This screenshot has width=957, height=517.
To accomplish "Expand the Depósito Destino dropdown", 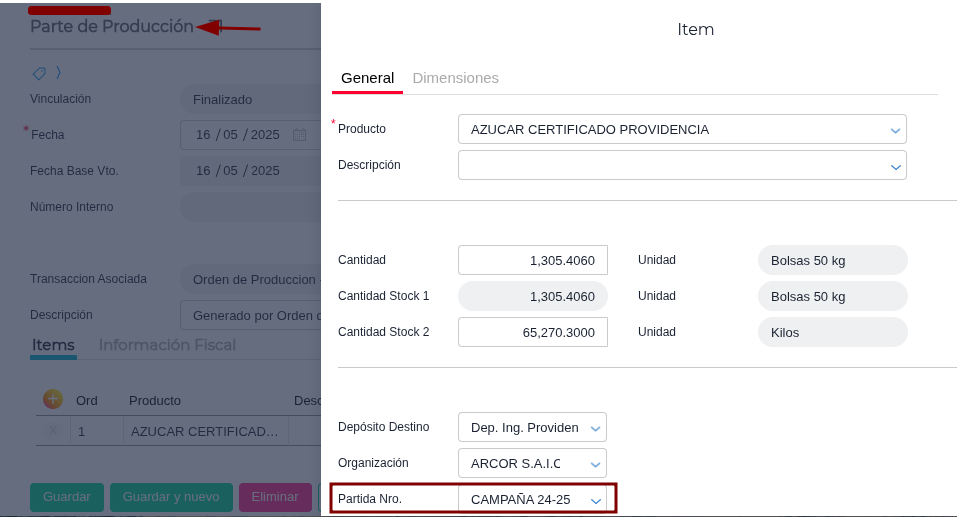I will [x=595, y=428].
